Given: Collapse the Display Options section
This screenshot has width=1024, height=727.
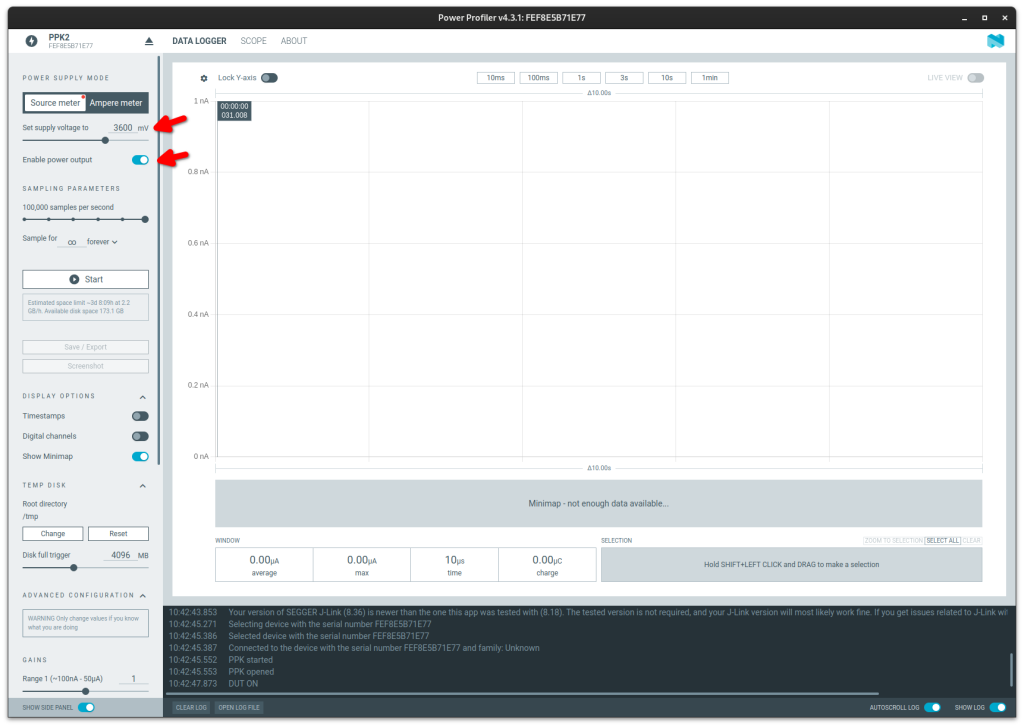Looking at the screenshot, I should pyautogui.click(x=142, y=397).
